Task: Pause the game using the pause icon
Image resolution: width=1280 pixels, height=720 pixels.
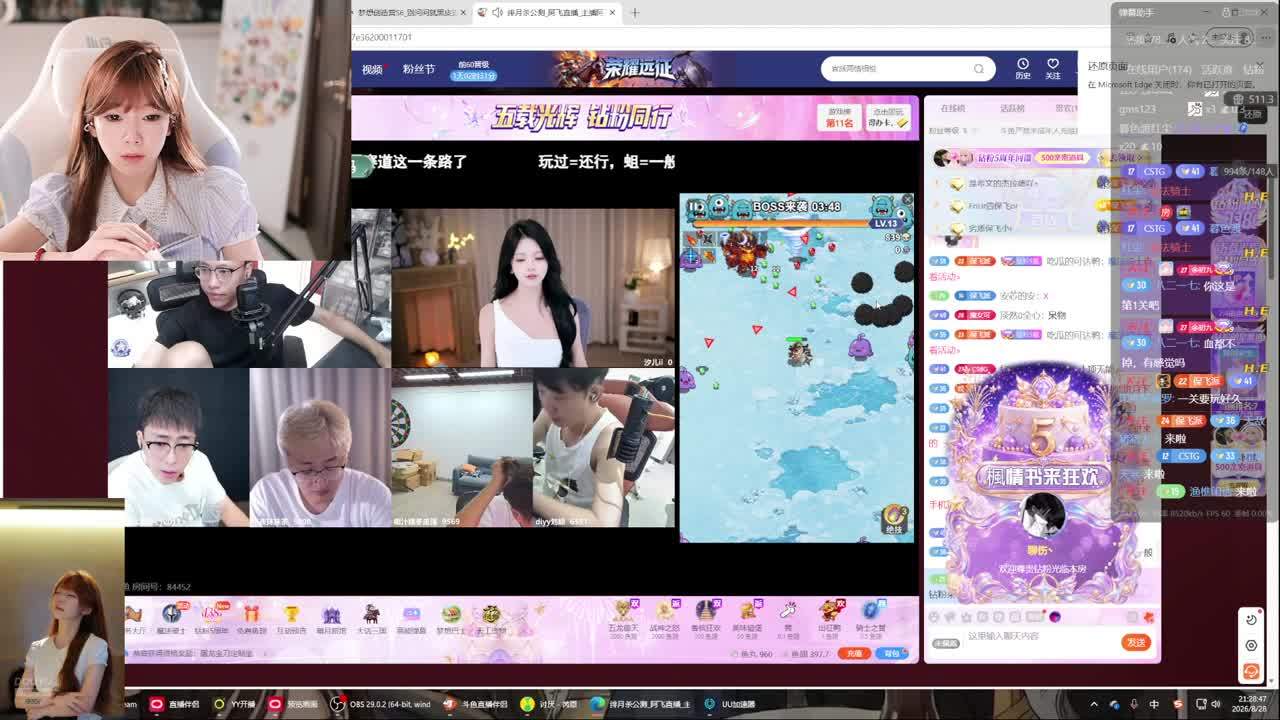Action: coord(697,206)
